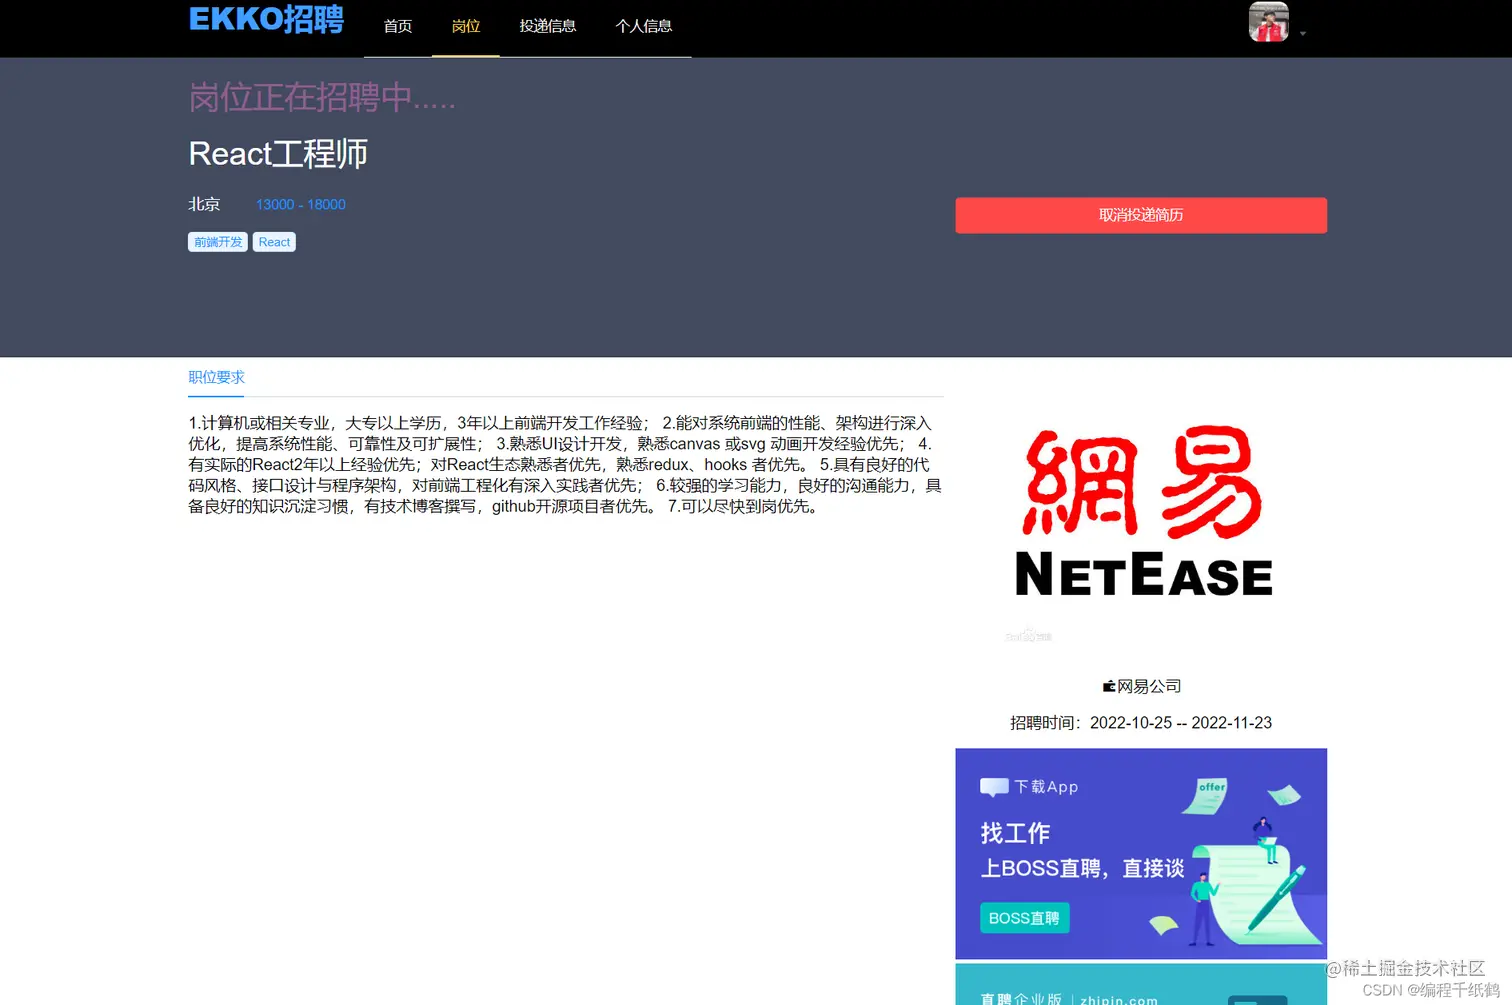Click the EKKO招聘 site logo
Image resolution: width=1512 pixels, height=1005 pixels.
pyautogui.click(x=266, y=19)
